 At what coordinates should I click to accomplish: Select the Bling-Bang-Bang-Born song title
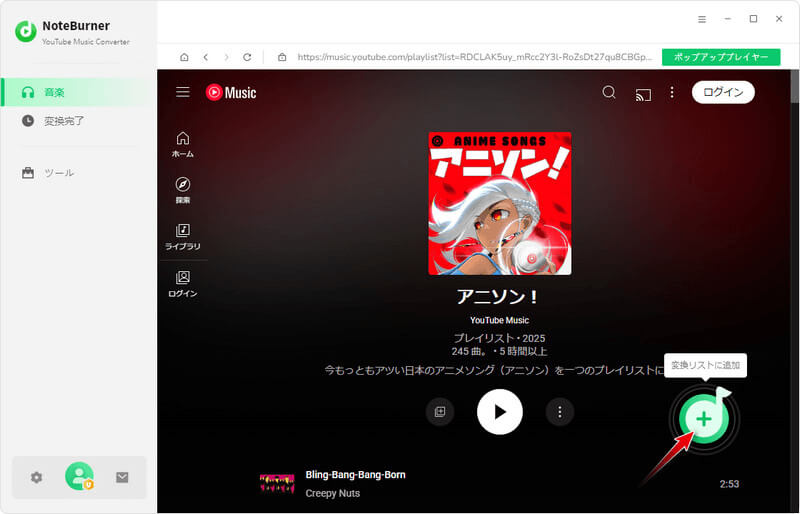point(356,475)
